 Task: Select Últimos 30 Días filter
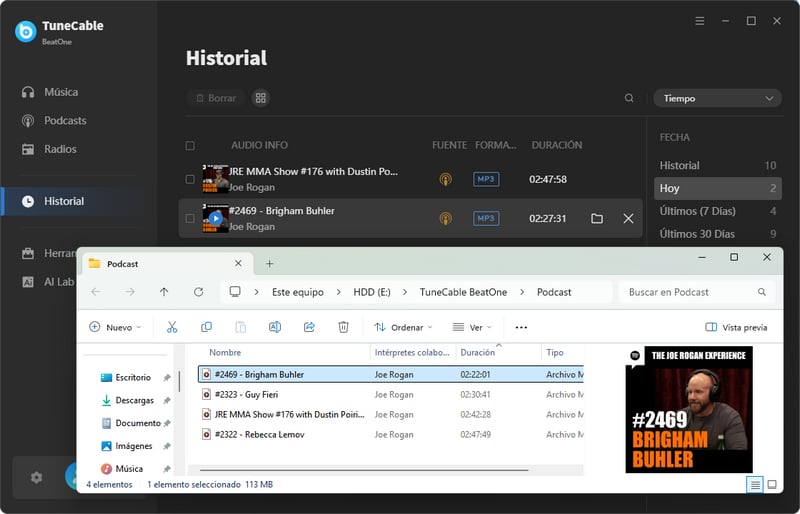tap(718, 234)
